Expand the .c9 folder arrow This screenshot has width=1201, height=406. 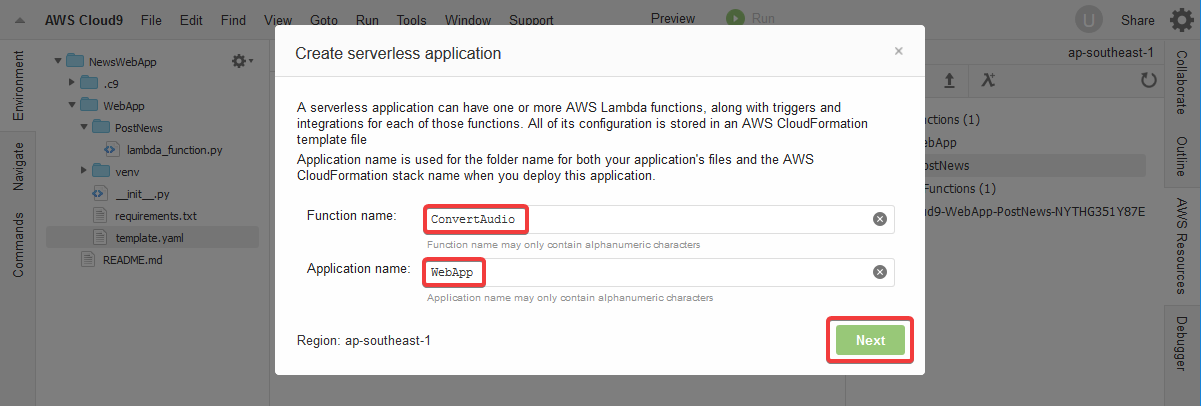click(x=71, y=83)
